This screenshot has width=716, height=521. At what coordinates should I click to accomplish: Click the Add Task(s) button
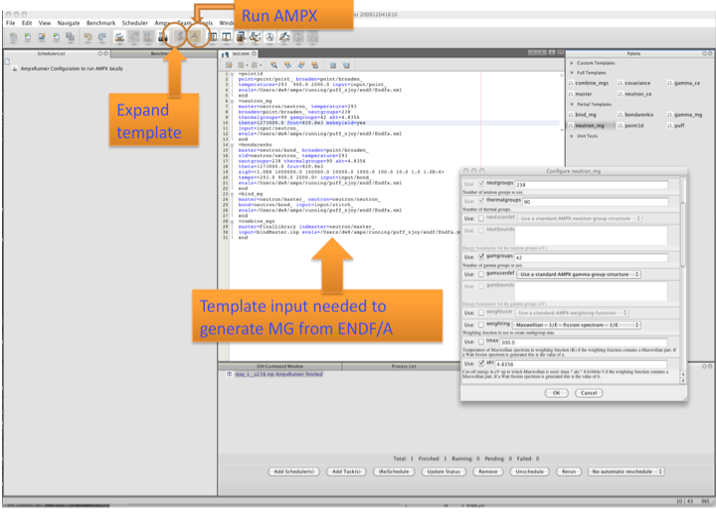point(346,471)
